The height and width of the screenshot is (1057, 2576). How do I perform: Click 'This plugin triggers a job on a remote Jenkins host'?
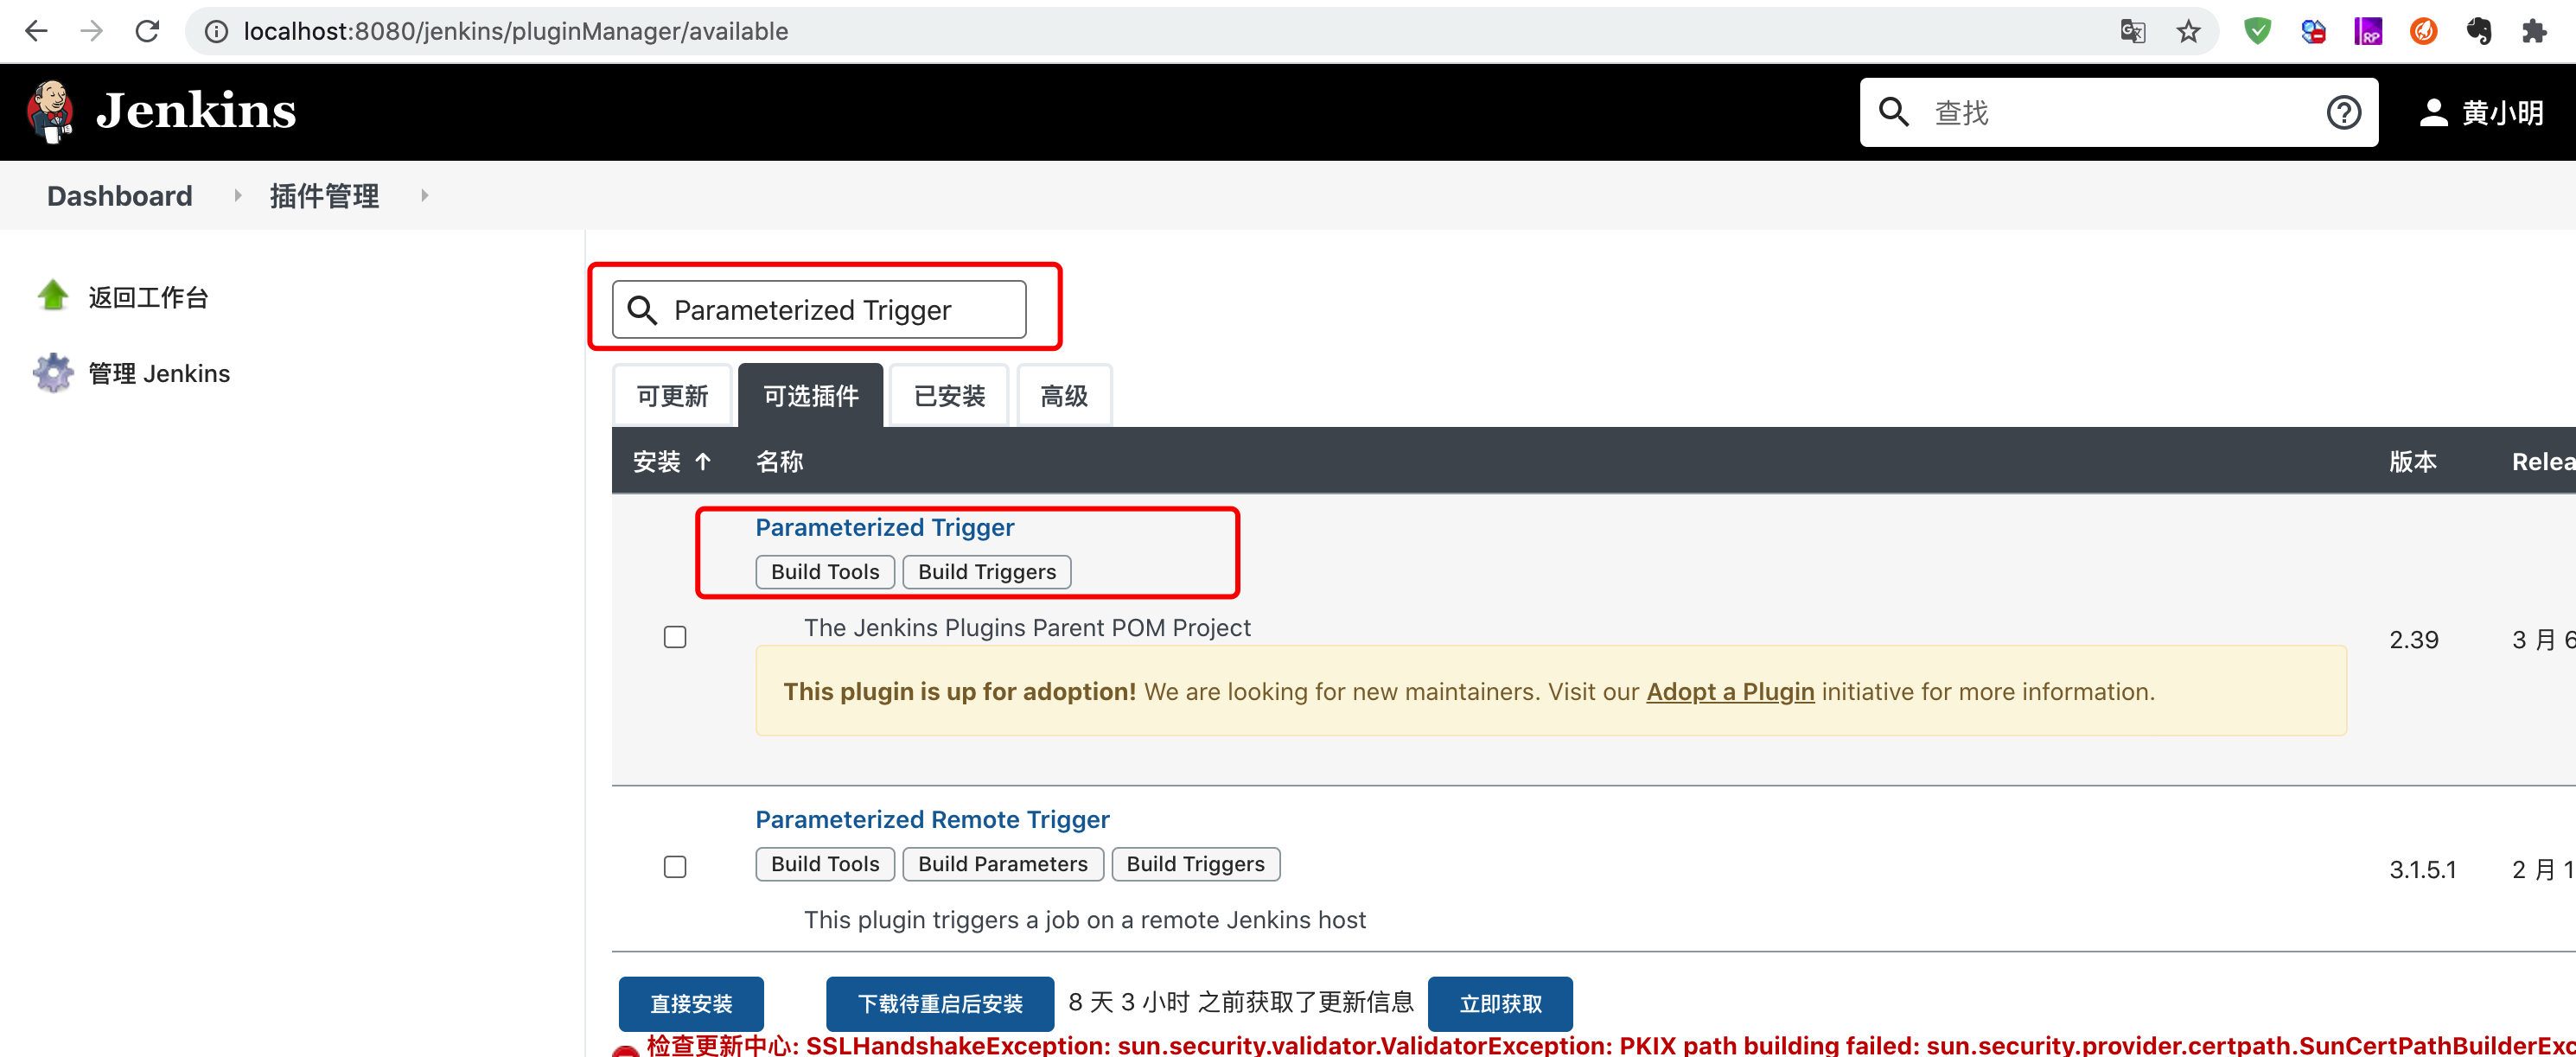pos(1084,919)
